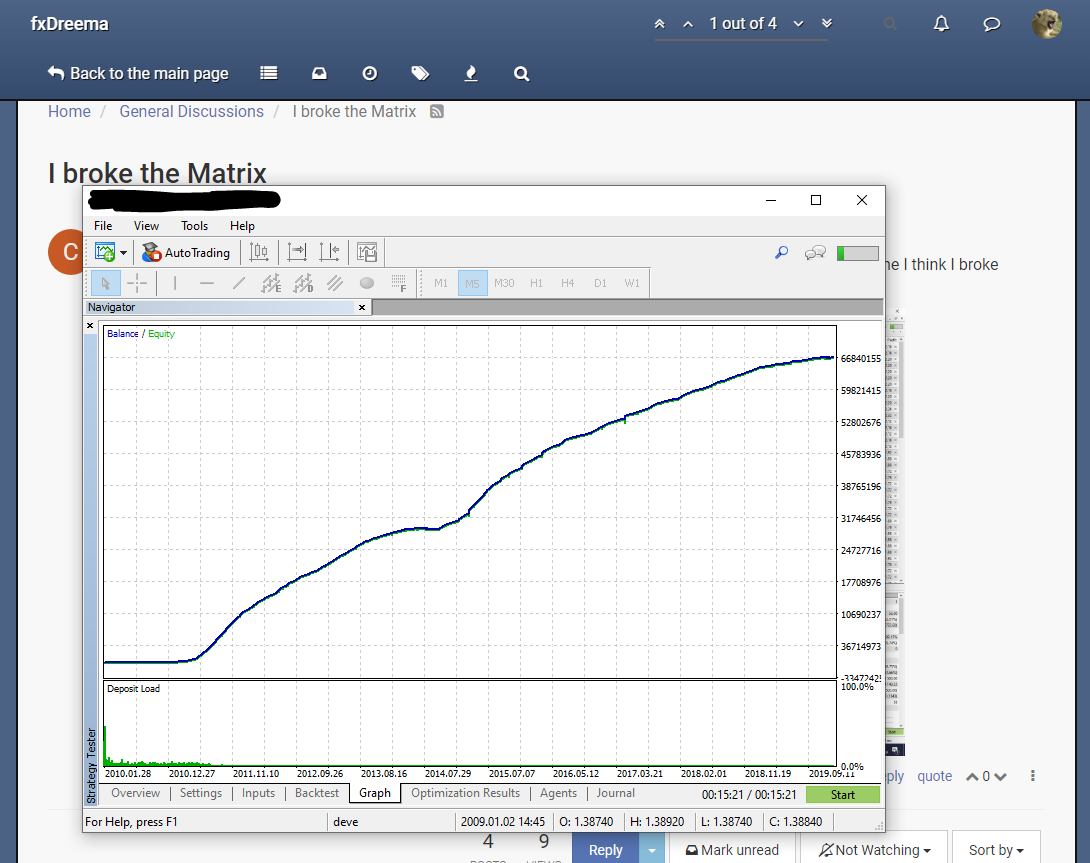Open Overview tab in Strategy Tester
Image resolution: width=1090 pixels, height=863 pixels.
(136, 793)
